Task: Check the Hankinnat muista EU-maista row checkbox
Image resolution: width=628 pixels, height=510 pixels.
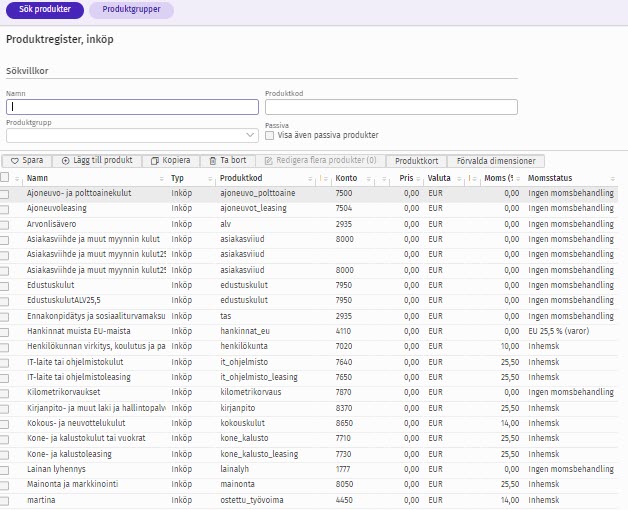Action: (x=4, y=332)
